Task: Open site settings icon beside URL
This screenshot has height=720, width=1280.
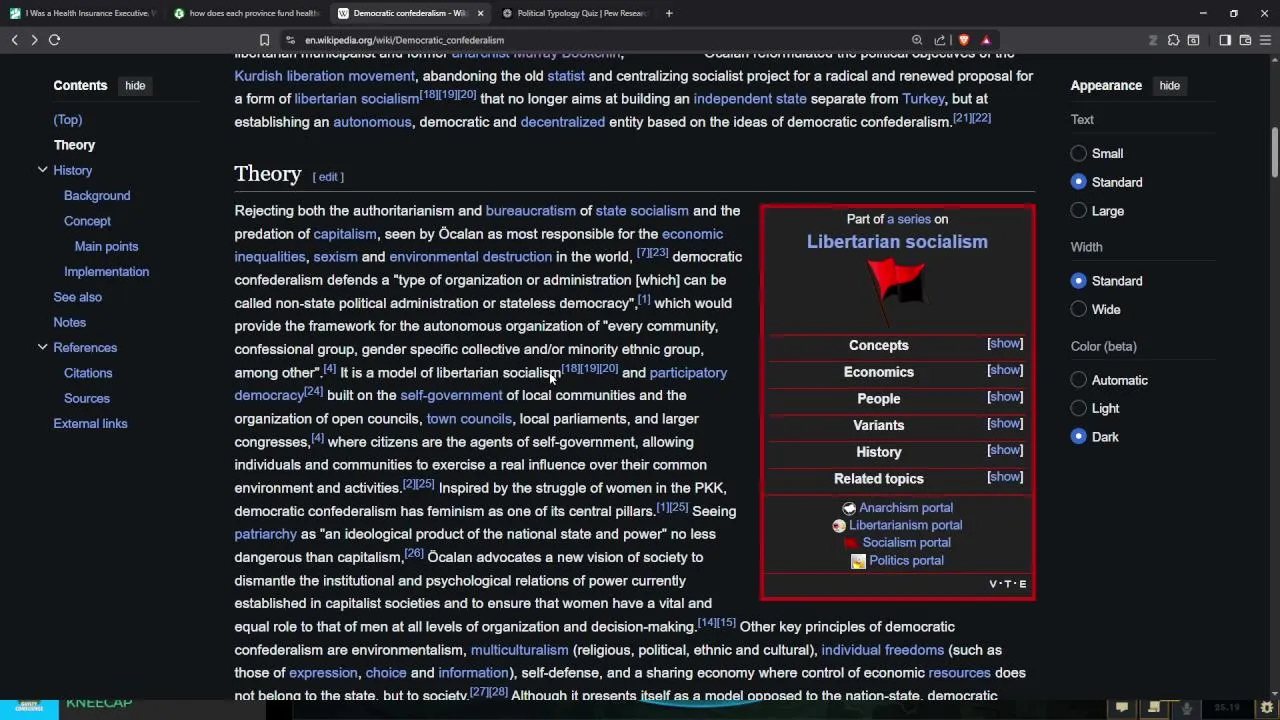Action: (x=290, y=40)
